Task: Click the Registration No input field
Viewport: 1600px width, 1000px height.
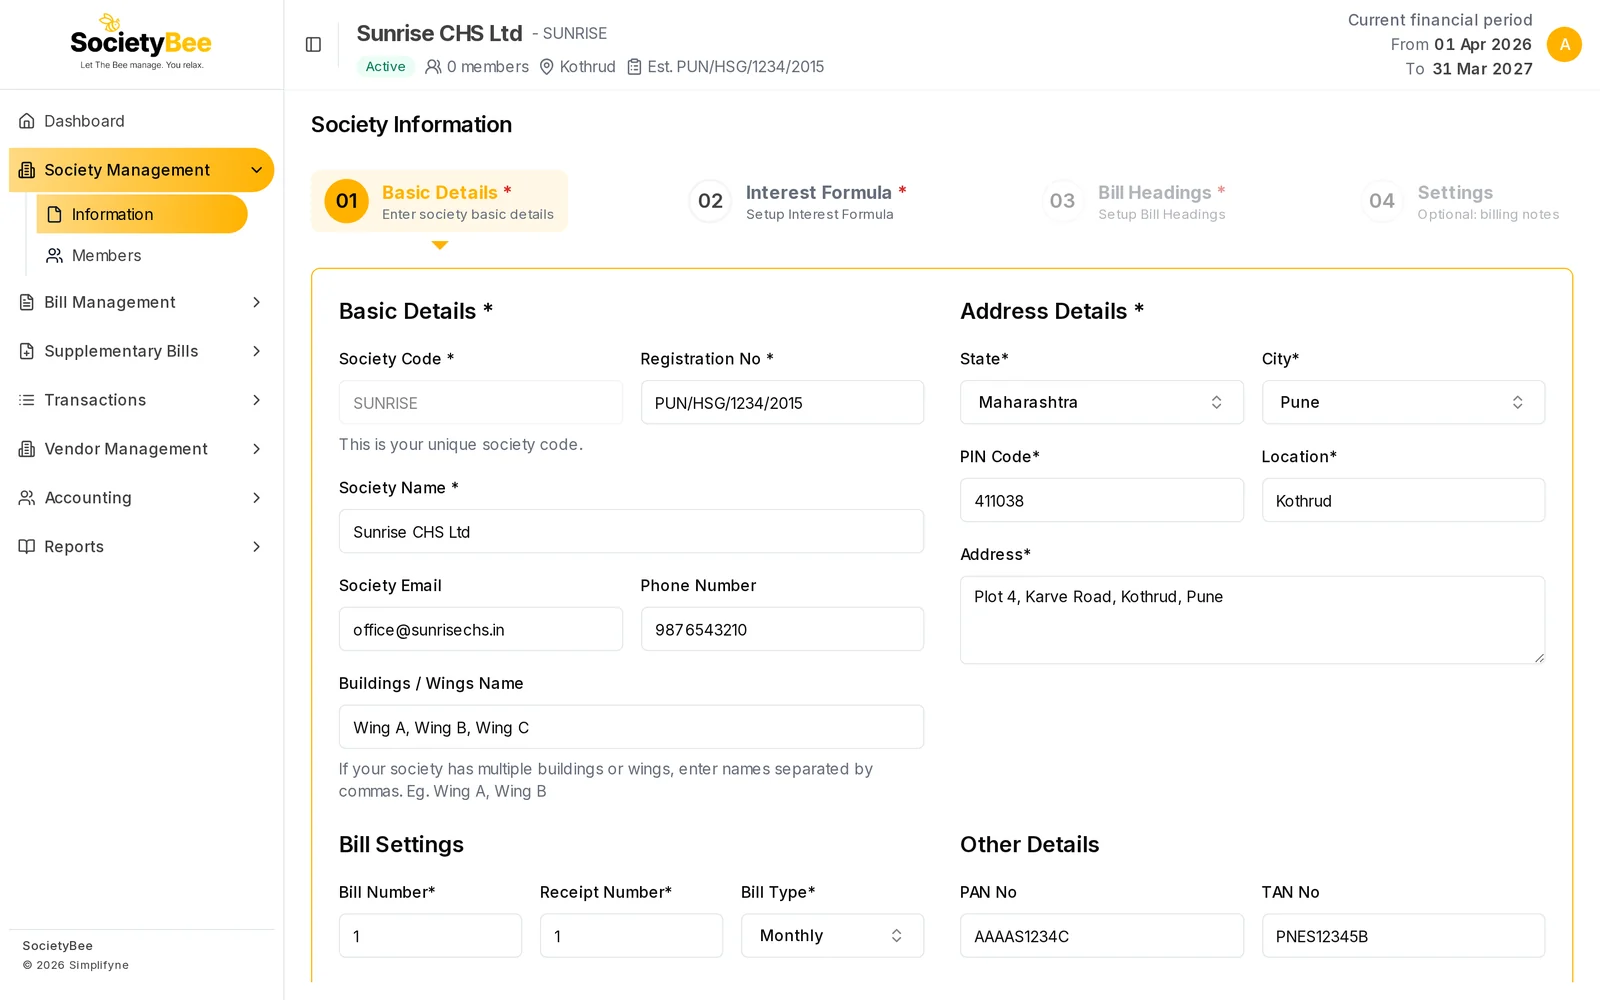Action: (x=782, y=403)
